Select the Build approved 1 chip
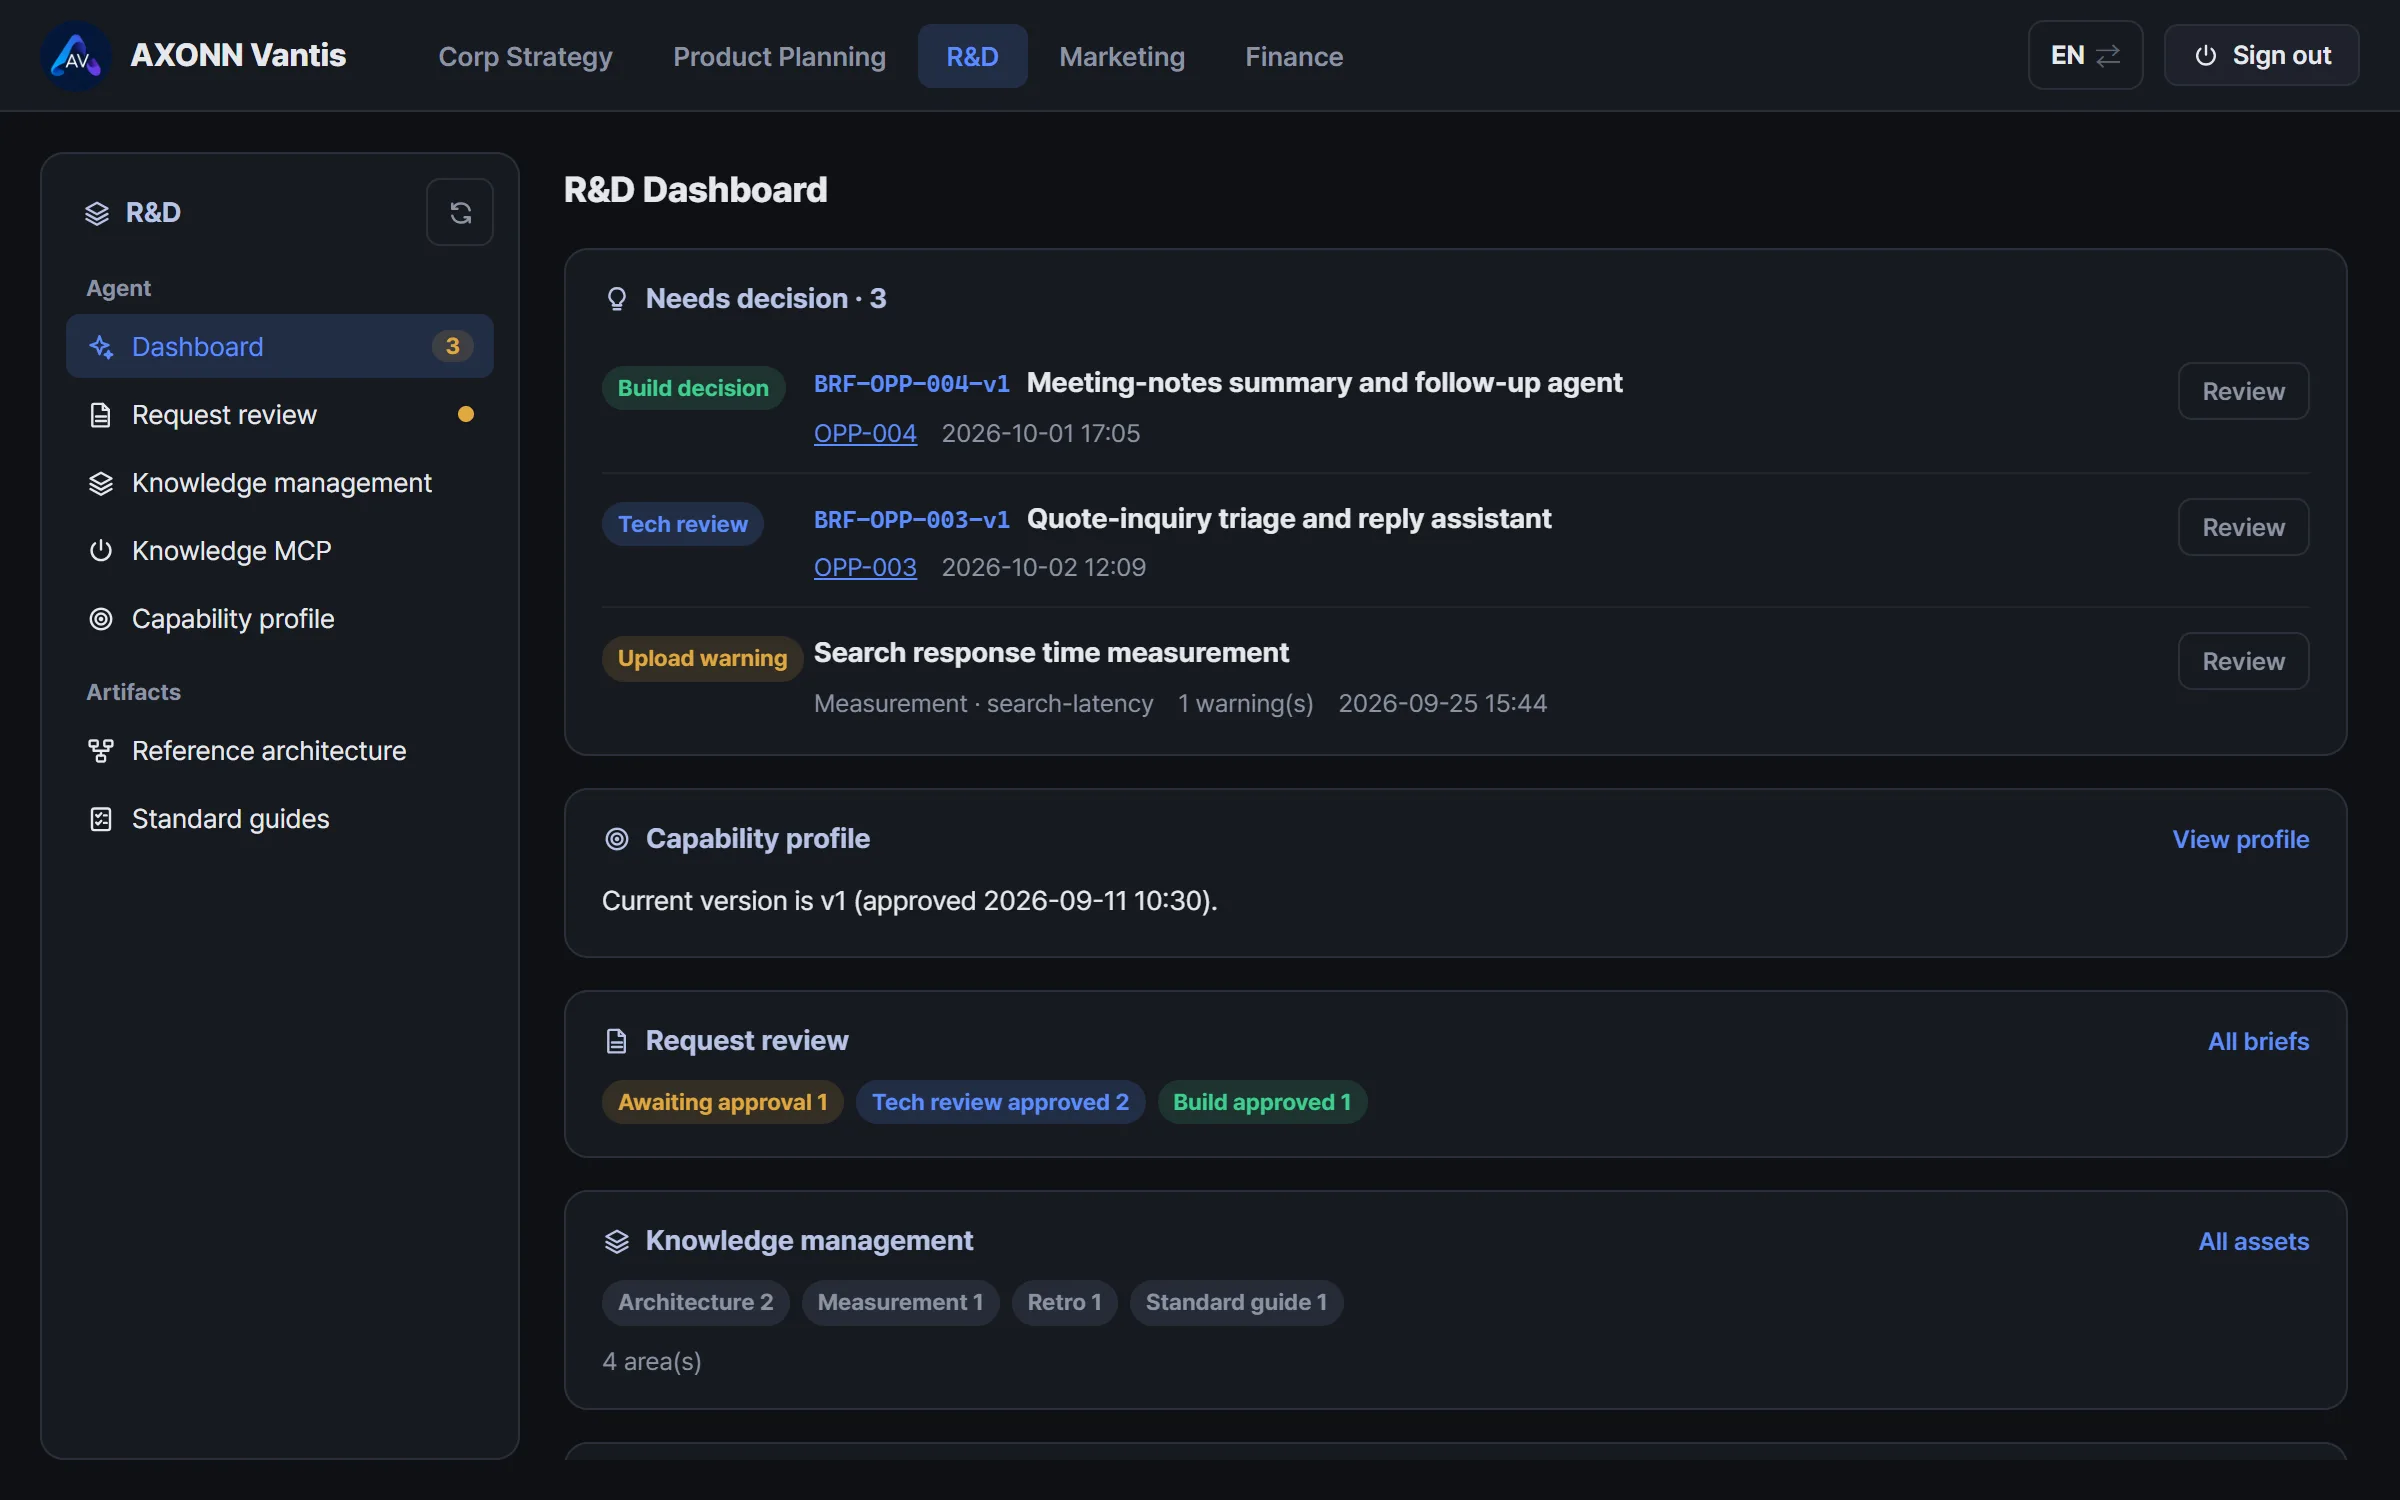2400x1500 pixels. (x=1262, y=1102)
